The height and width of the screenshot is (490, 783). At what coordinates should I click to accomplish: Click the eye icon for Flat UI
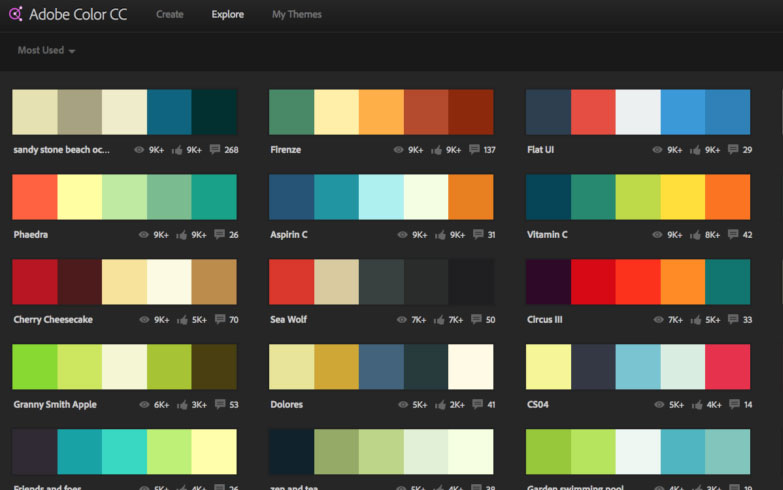point(657,149)
